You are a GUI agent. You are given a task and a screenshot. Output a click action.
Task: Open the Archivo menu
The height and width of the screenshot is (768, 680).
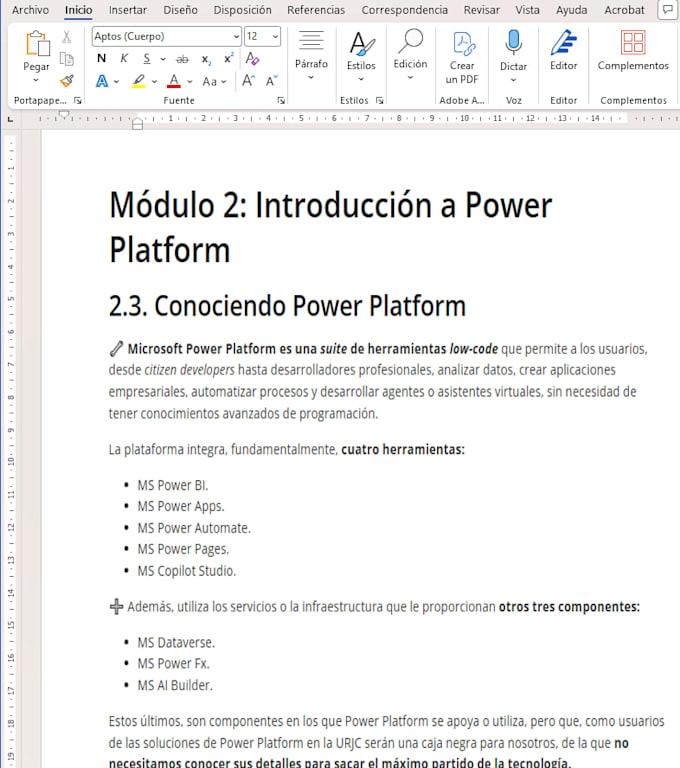[x=30, y=10]
